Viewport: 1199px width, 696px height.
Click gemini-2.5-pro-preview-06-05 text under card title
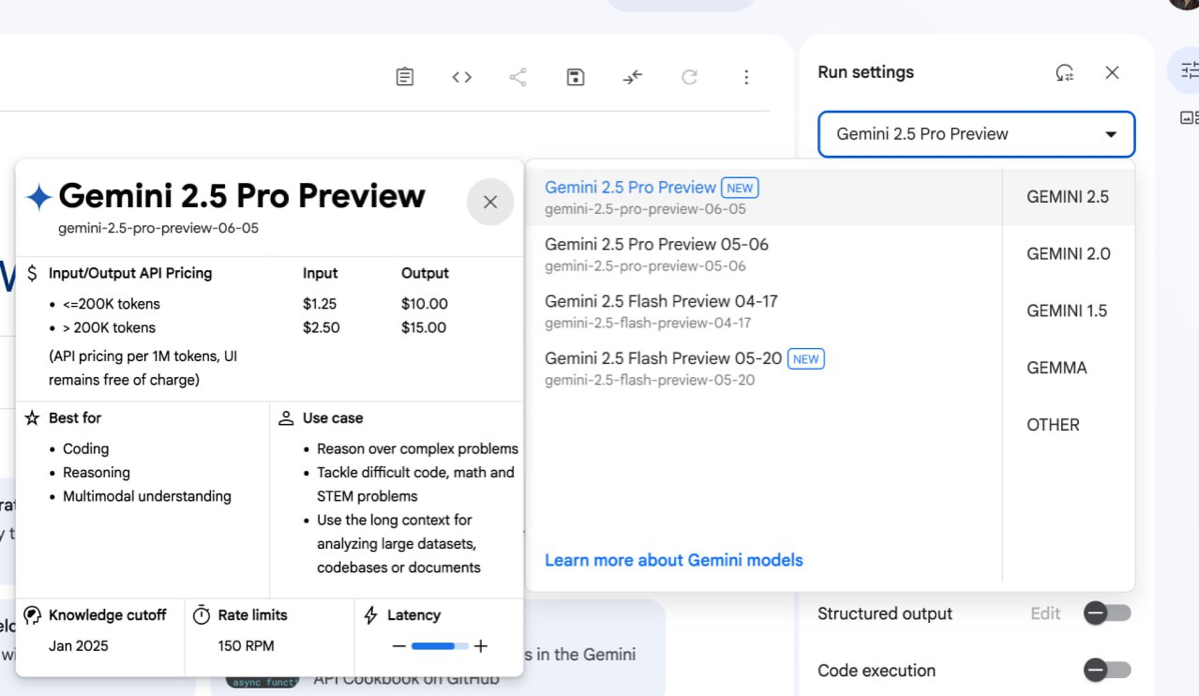point(158,228)
